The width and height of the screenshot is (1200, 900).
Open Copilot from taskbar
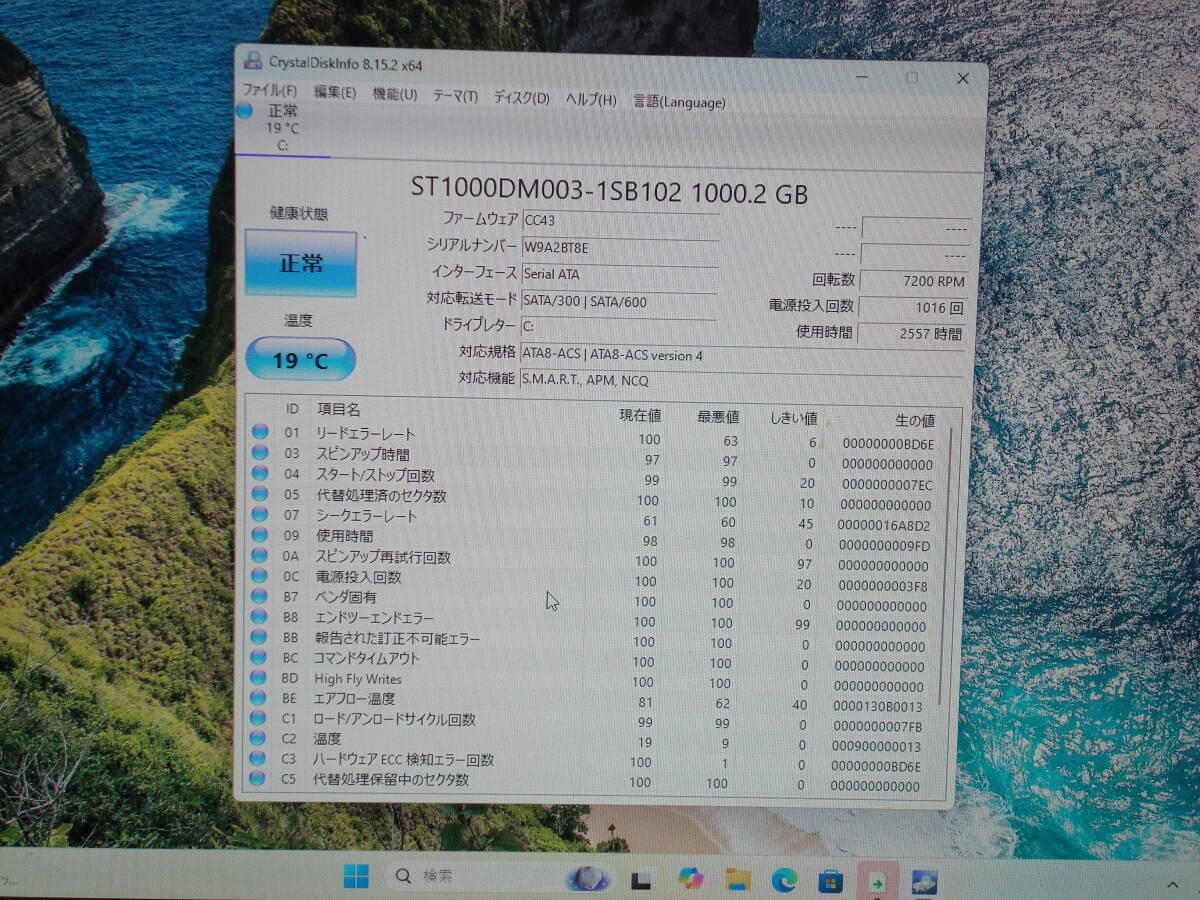tap(690, 878)
